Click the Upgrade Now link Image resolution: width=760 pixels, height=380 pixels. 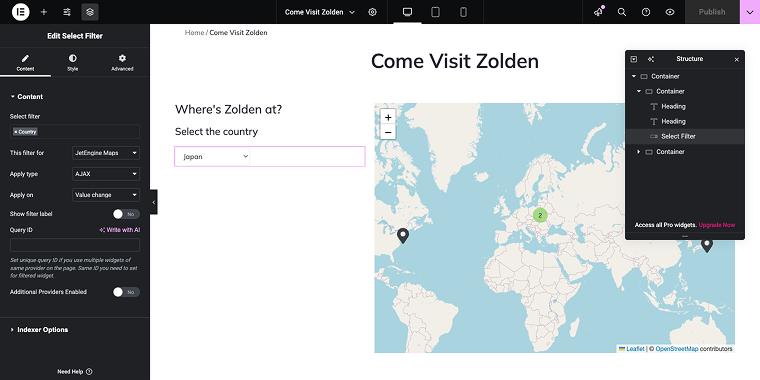[x=717, y=225]
